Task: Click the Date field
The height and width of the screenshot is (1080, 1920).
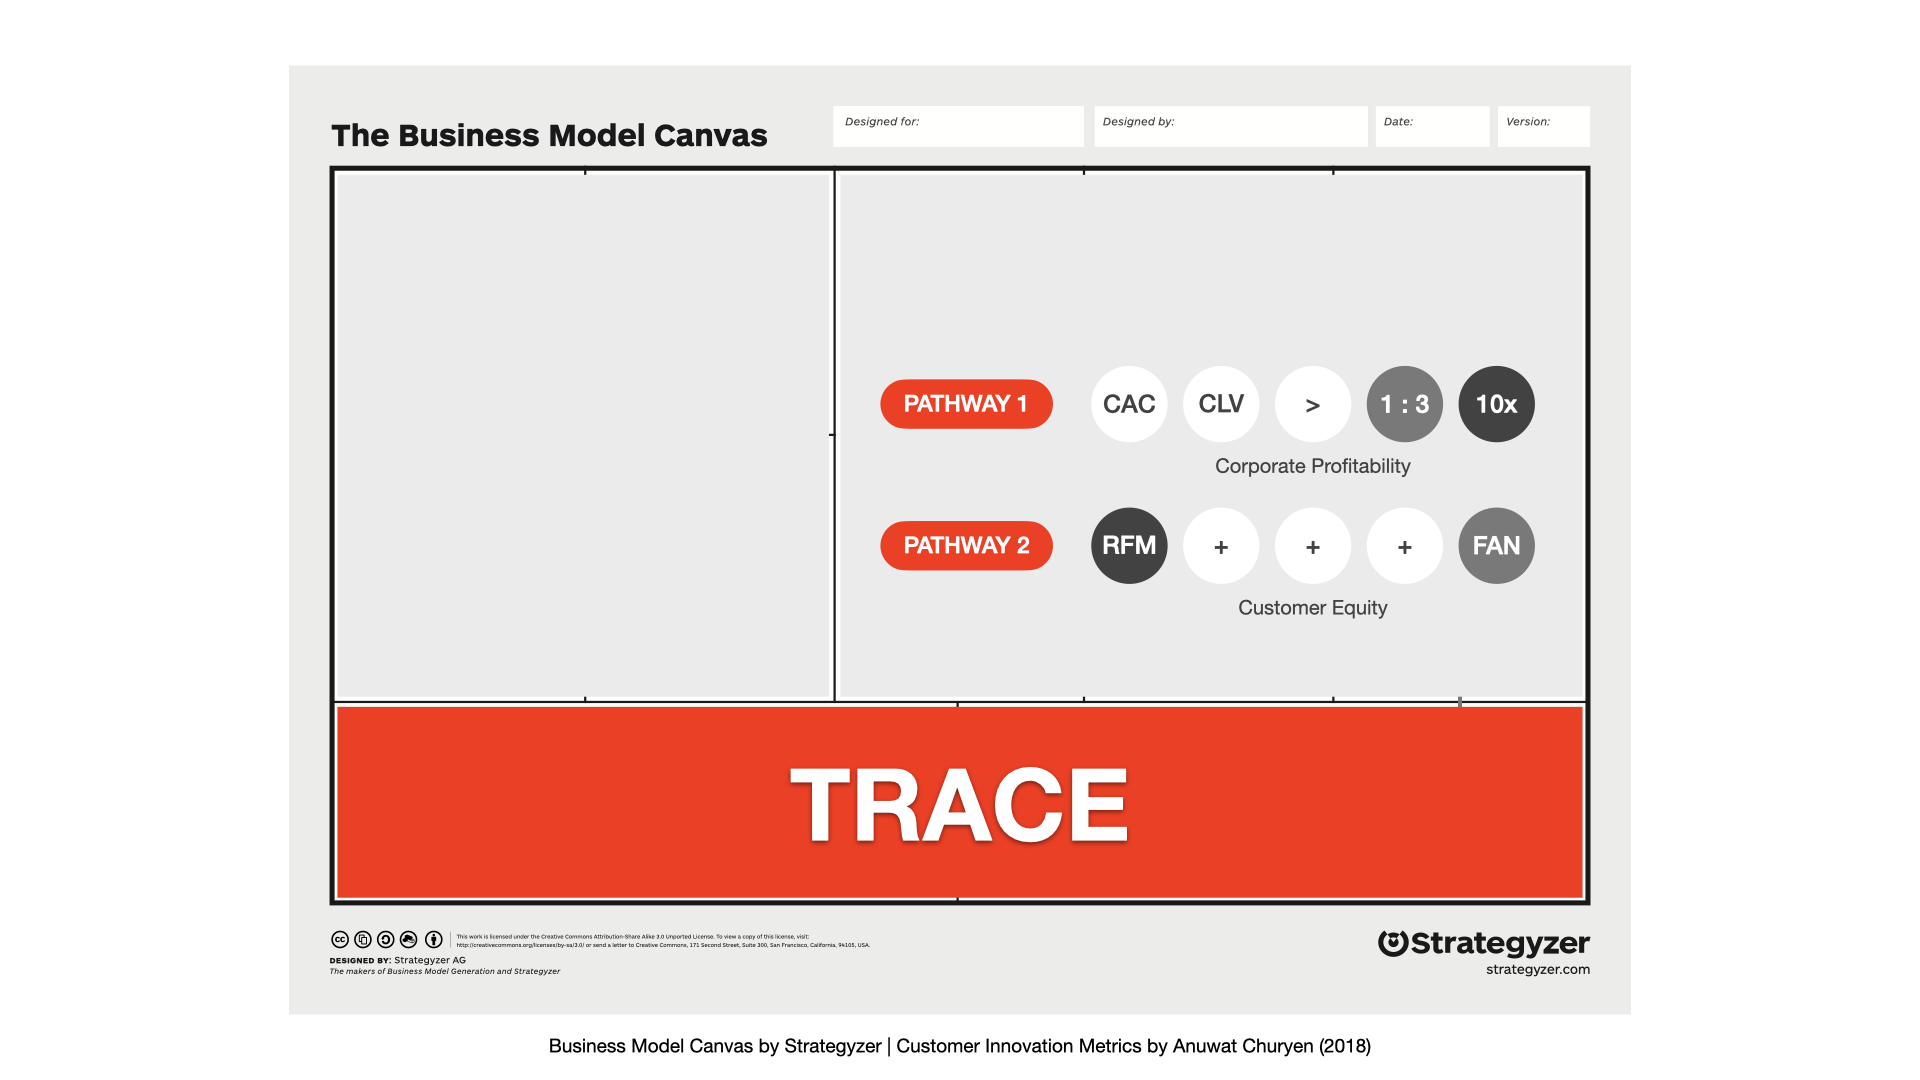Action: tap(1432, 127)
